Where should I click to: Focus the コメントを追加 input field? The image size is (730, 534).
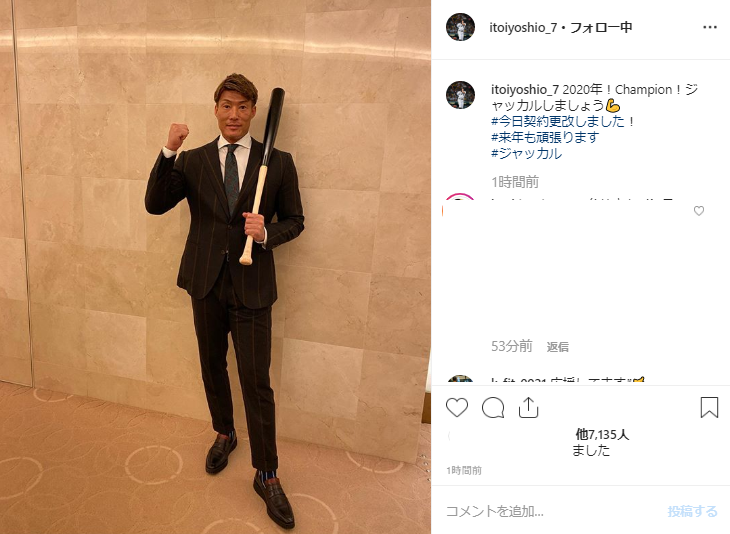[x=549, y=511]
